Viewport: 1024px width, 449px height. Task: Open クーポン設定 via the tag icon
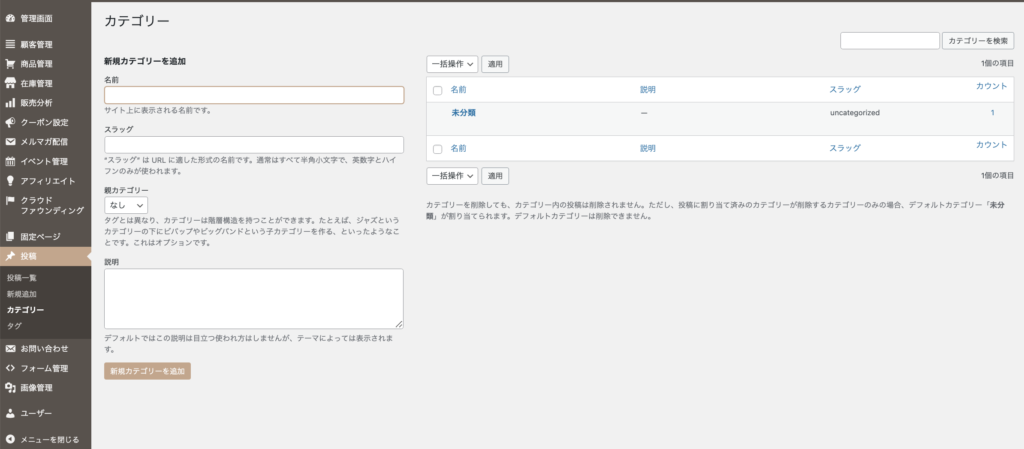click(x=10, y=122)
